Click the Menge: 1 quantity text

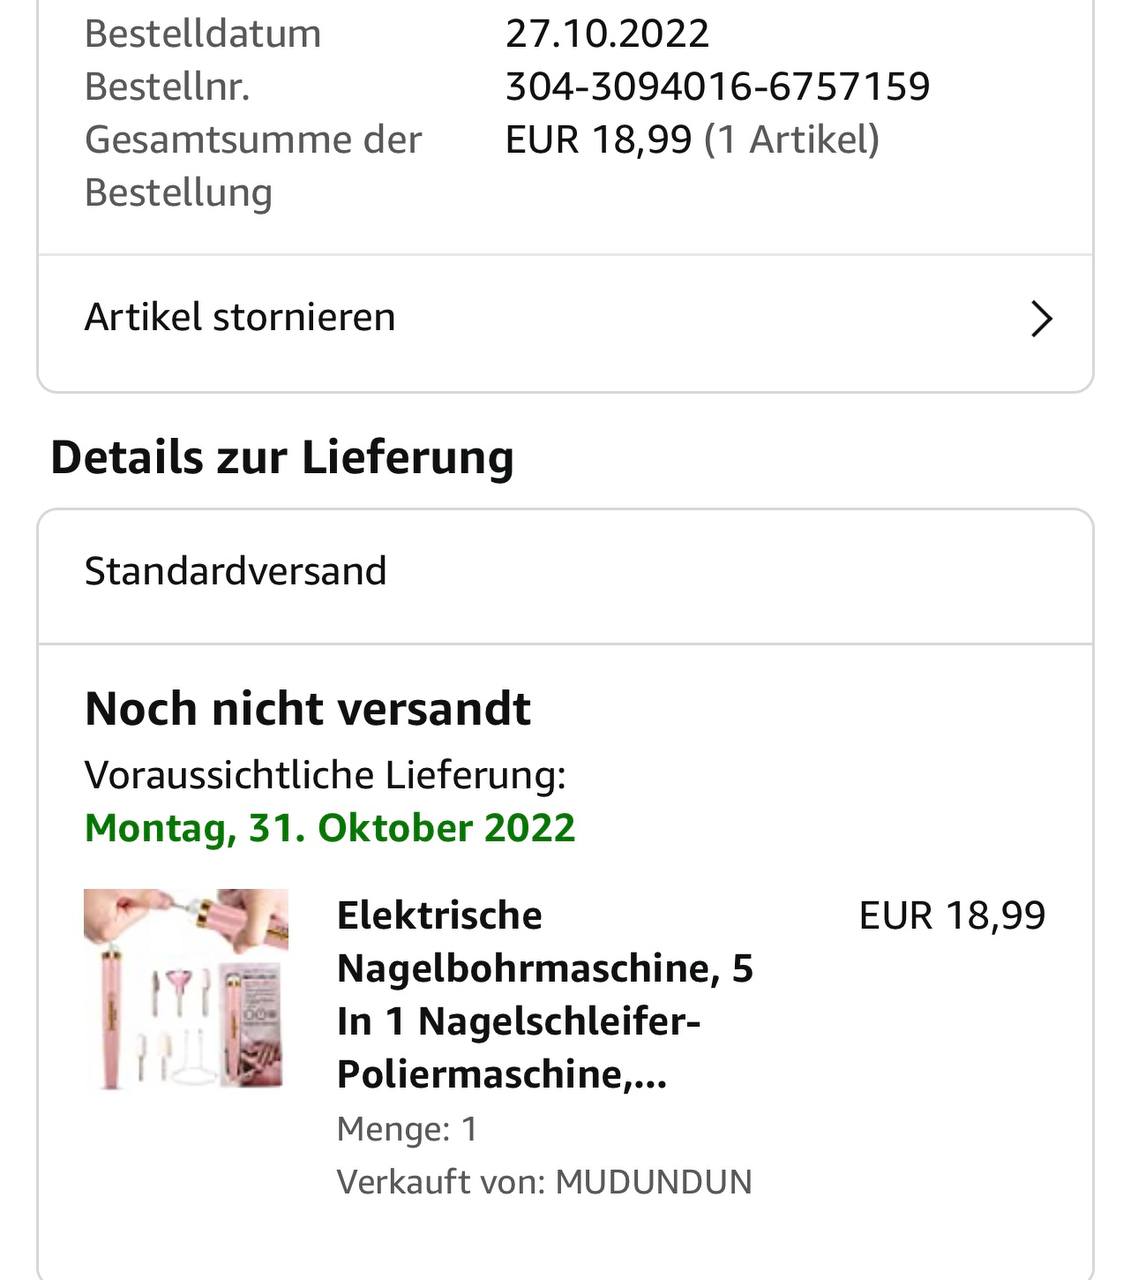(407, 1129)
